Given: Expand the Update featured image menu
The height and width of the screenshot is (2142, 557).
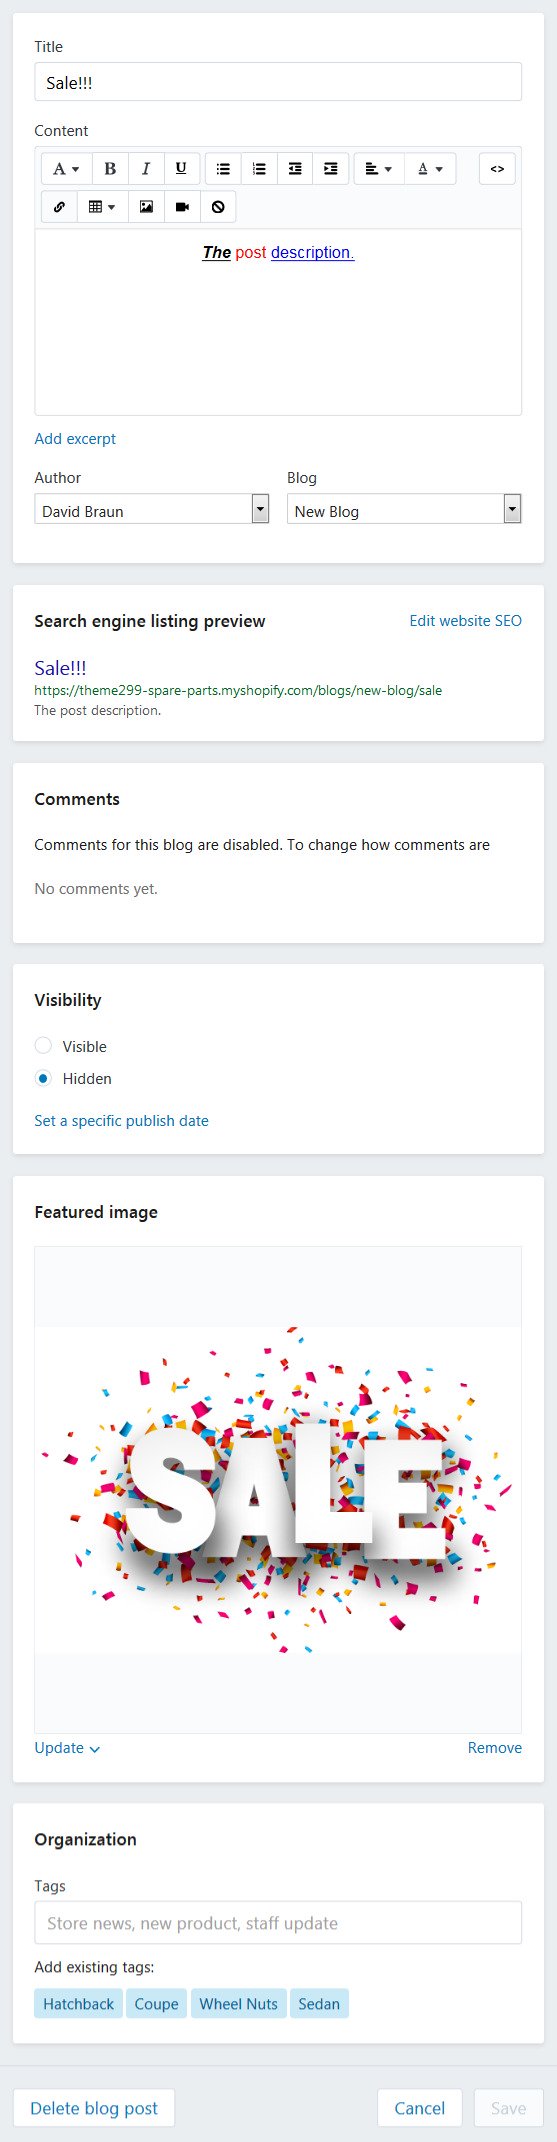Looking at the screenshot, I should tap(67, 1747).
